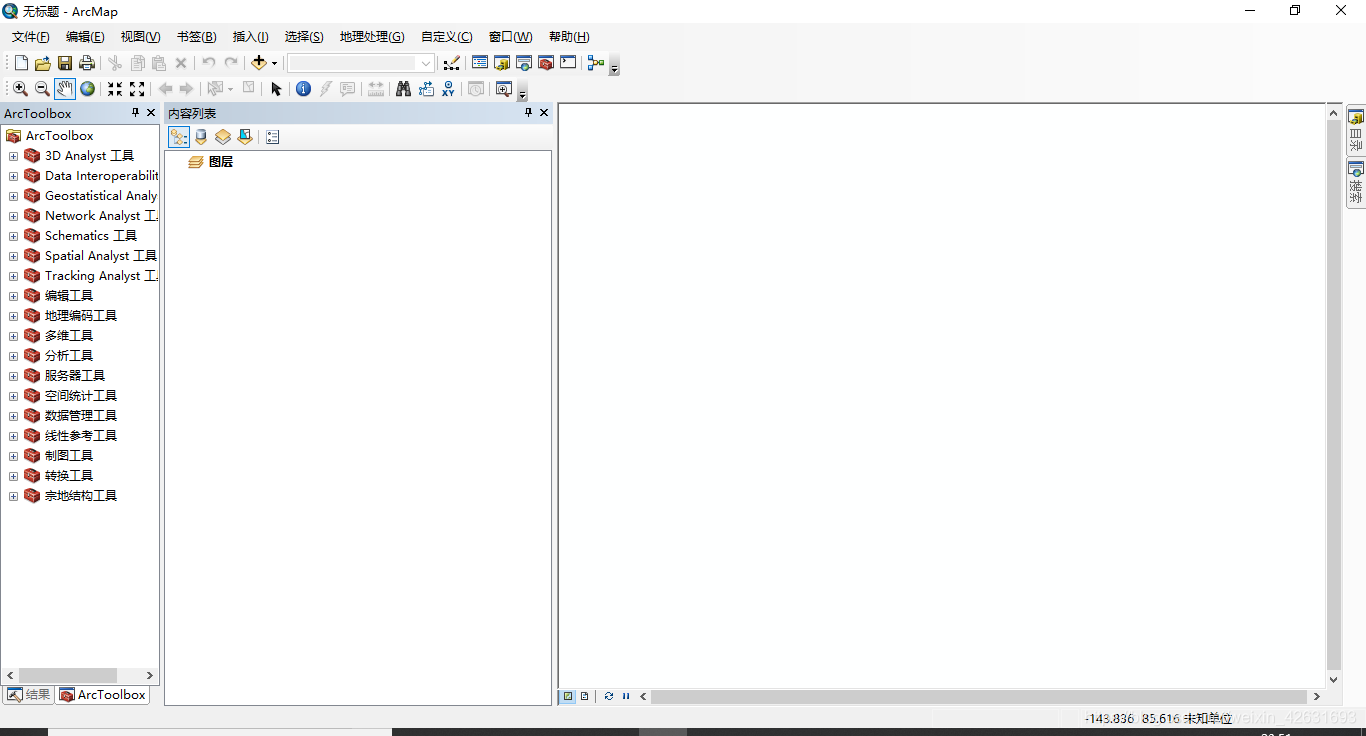Image resolution: width=1366 pixels, height=736 pixels.
Task: Toggle Data View at map bottom
Action: [568, 696]
